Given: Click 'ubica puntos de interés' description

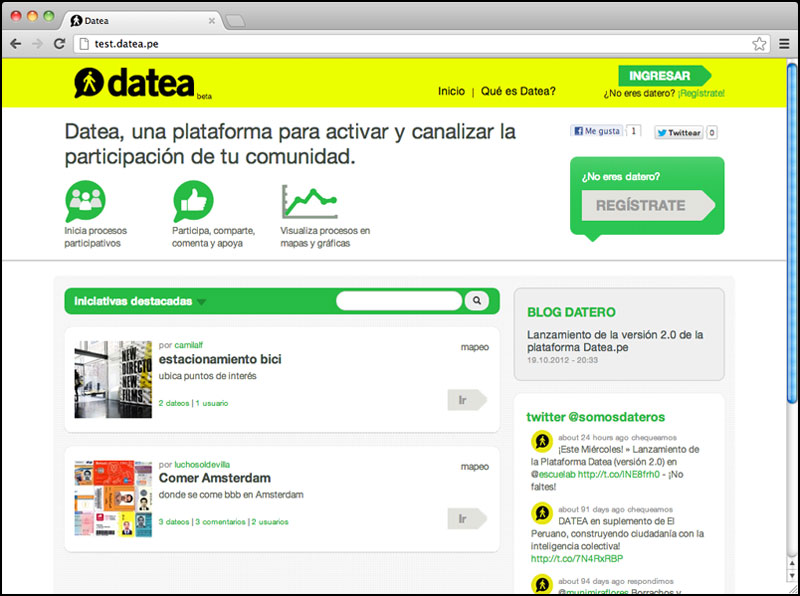Looking at the screenshot, I should [207, 376].
